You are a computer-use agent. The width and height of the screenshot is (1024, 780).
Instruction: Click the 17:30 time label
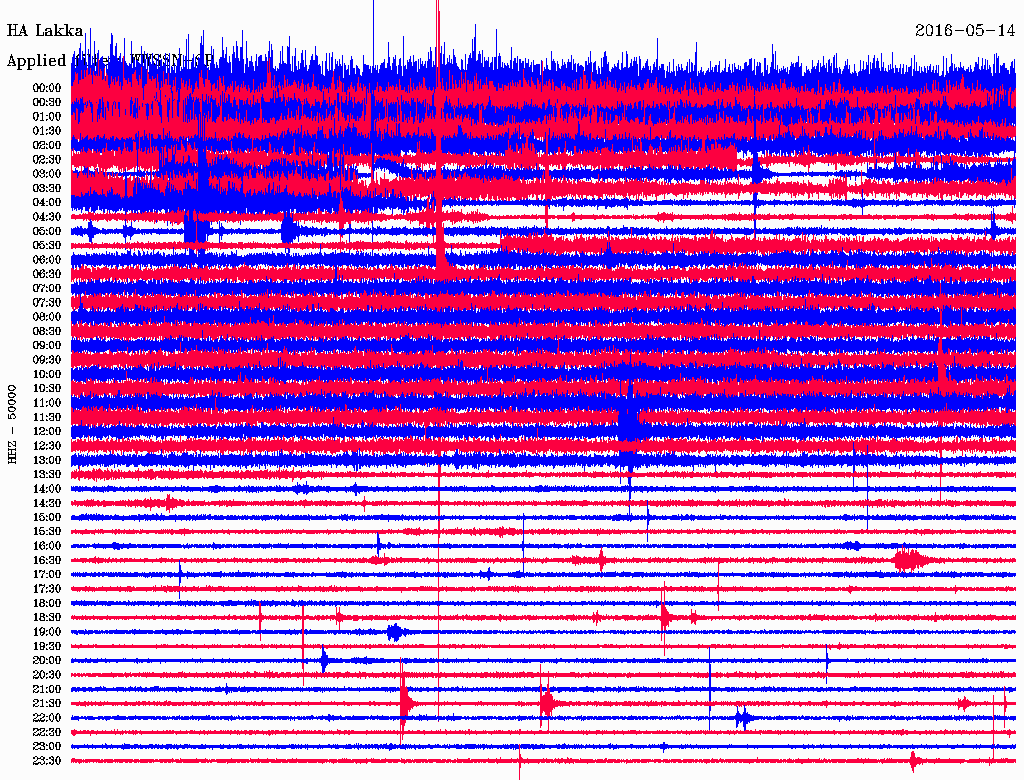tap(47, 589)
